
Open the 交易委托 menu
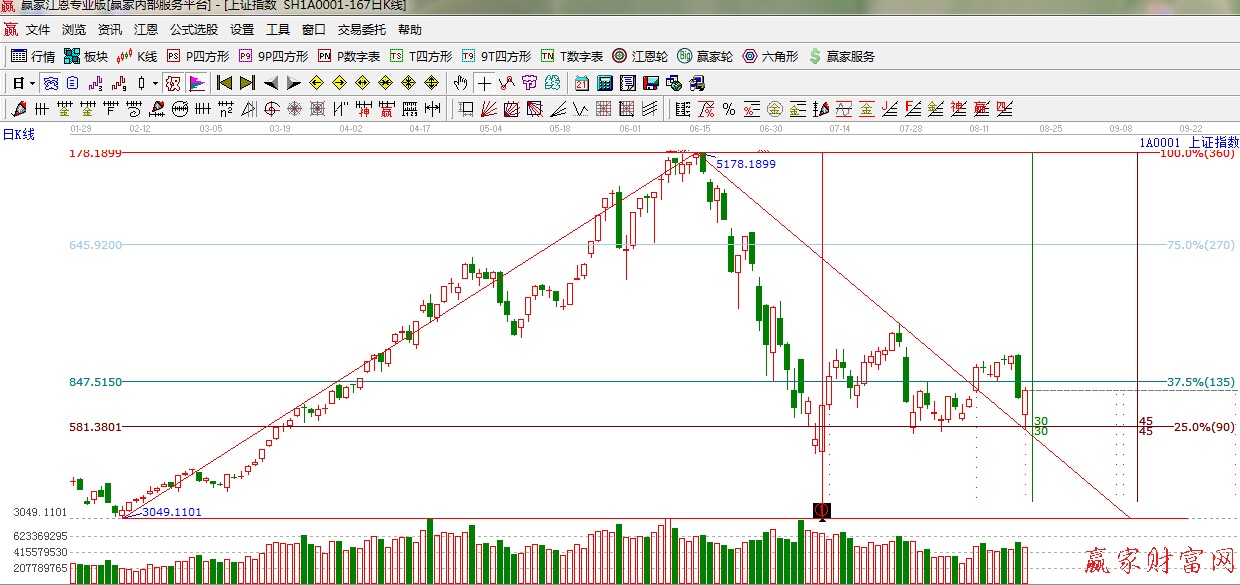click(361, 30)
